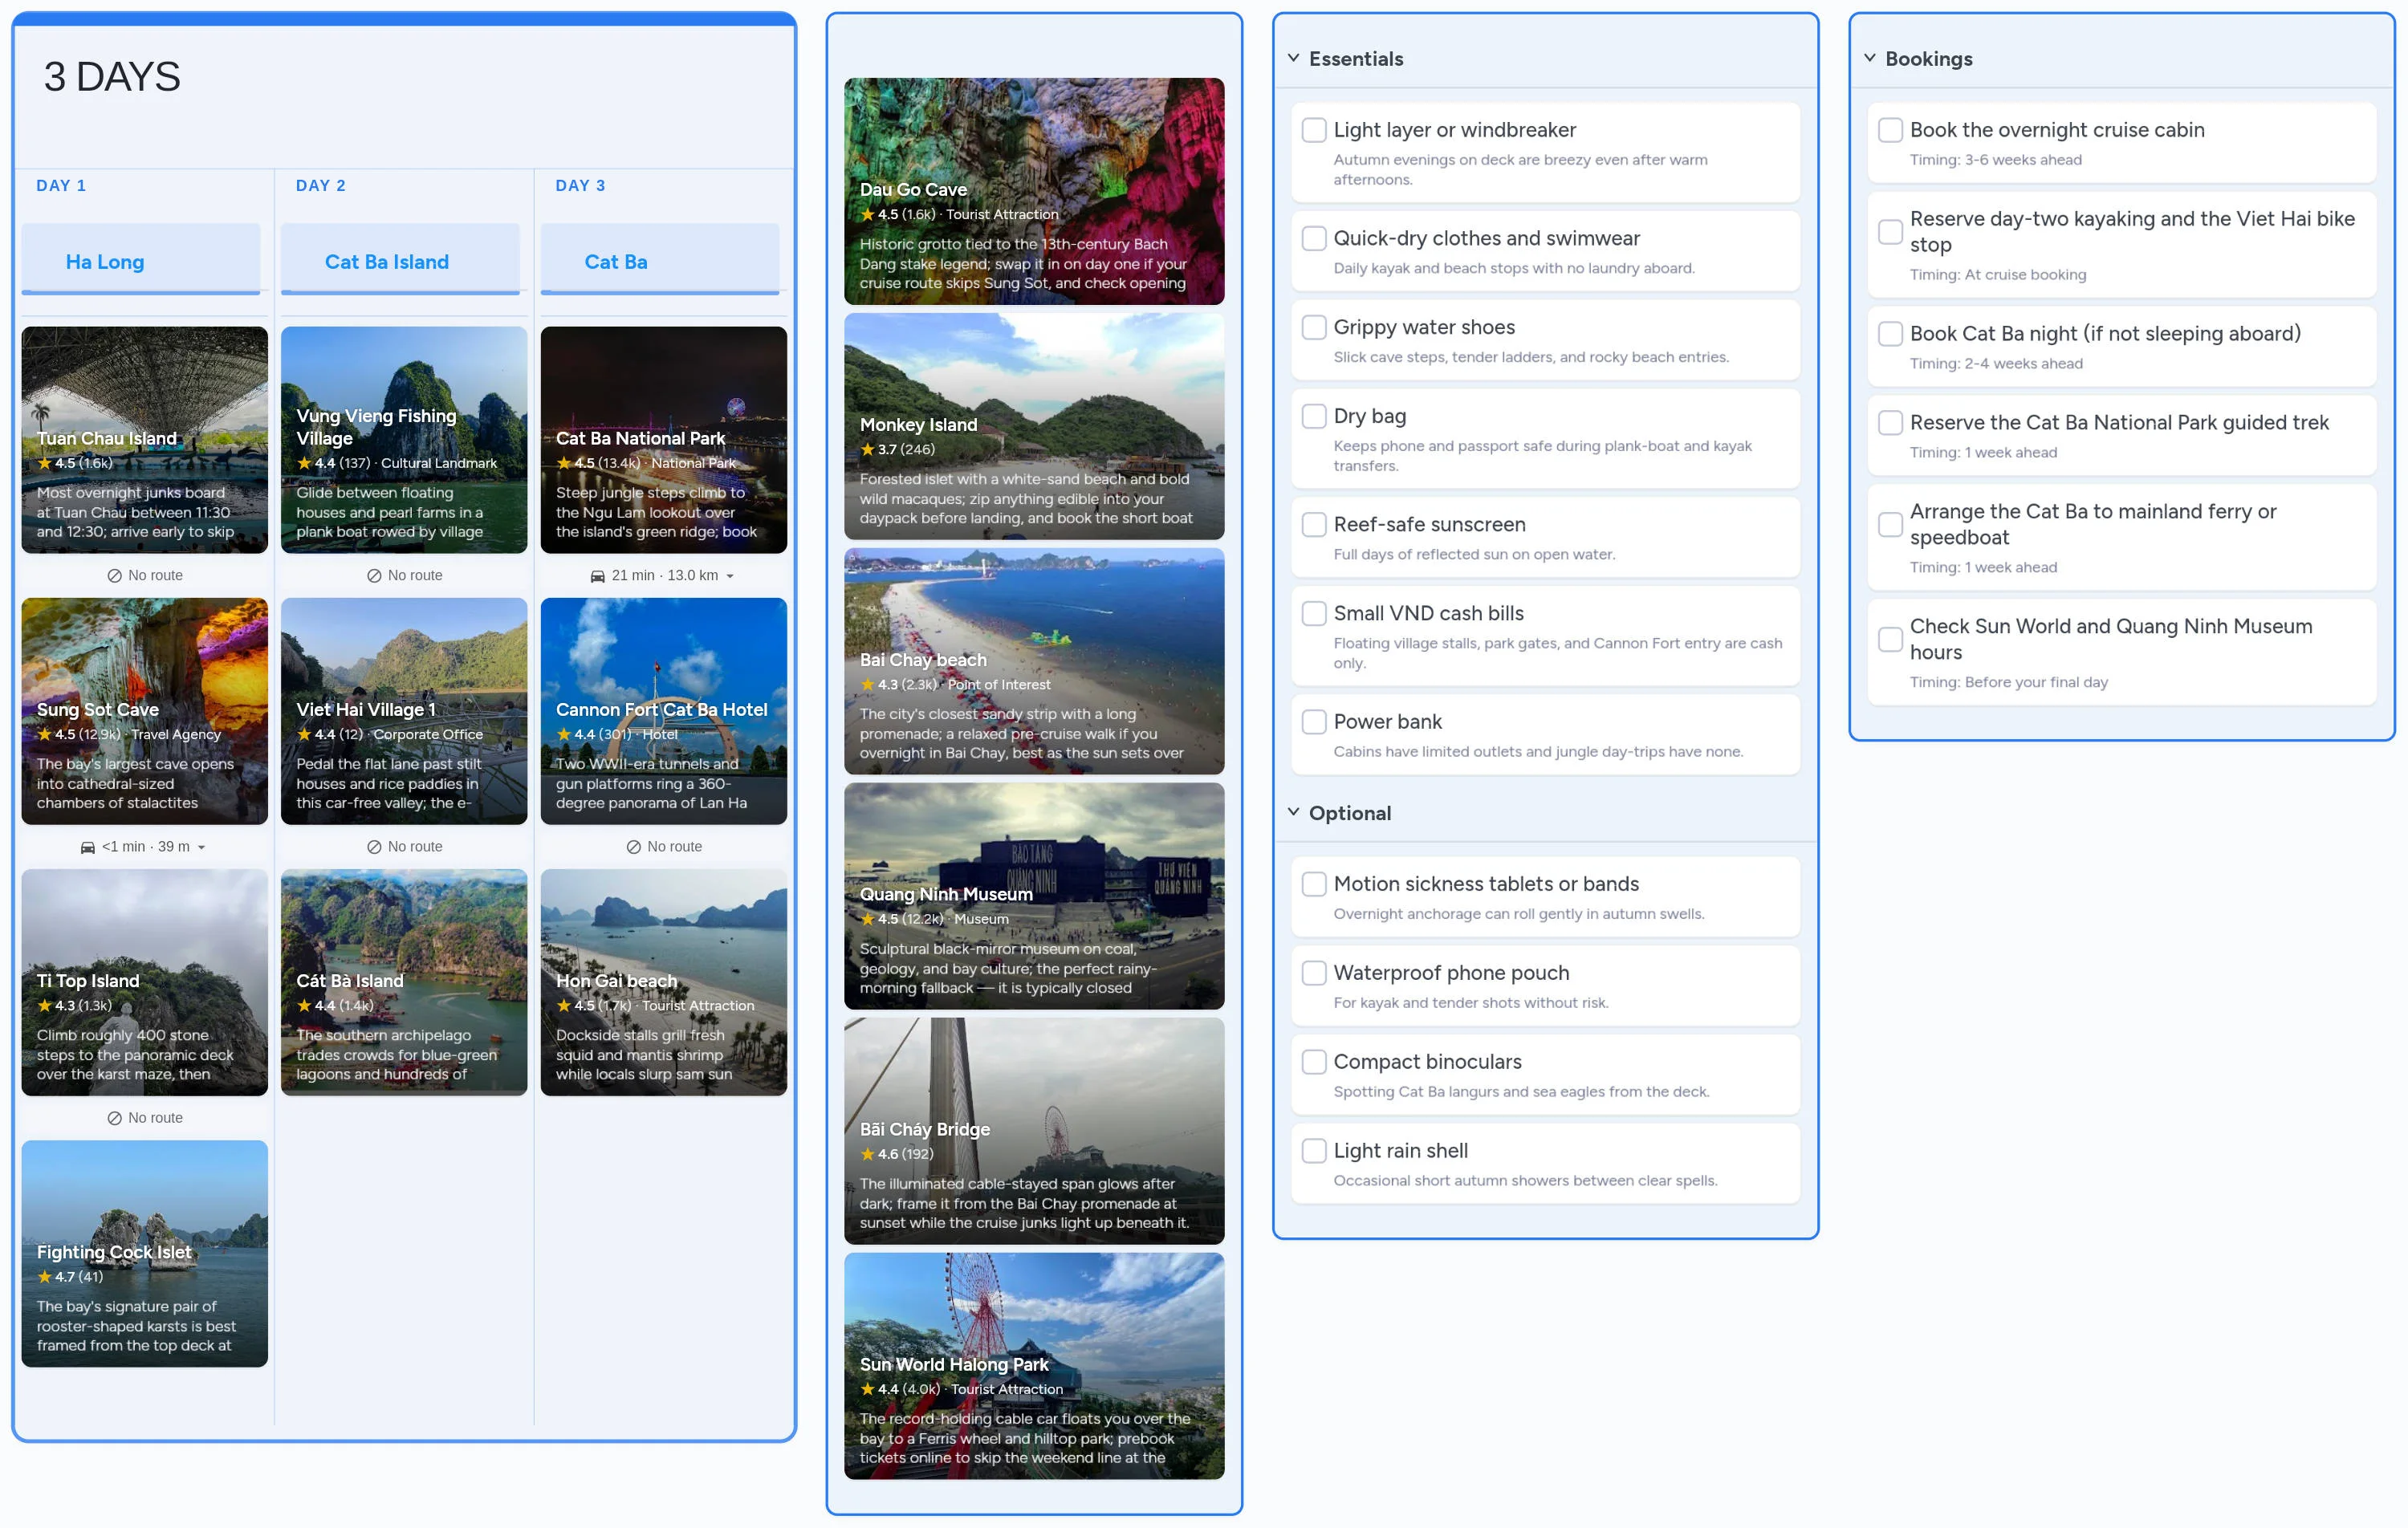This screenshot has width=2408, height=1528.
Task: Open the Hon Gai beach card
Action: tap(664, 982)
